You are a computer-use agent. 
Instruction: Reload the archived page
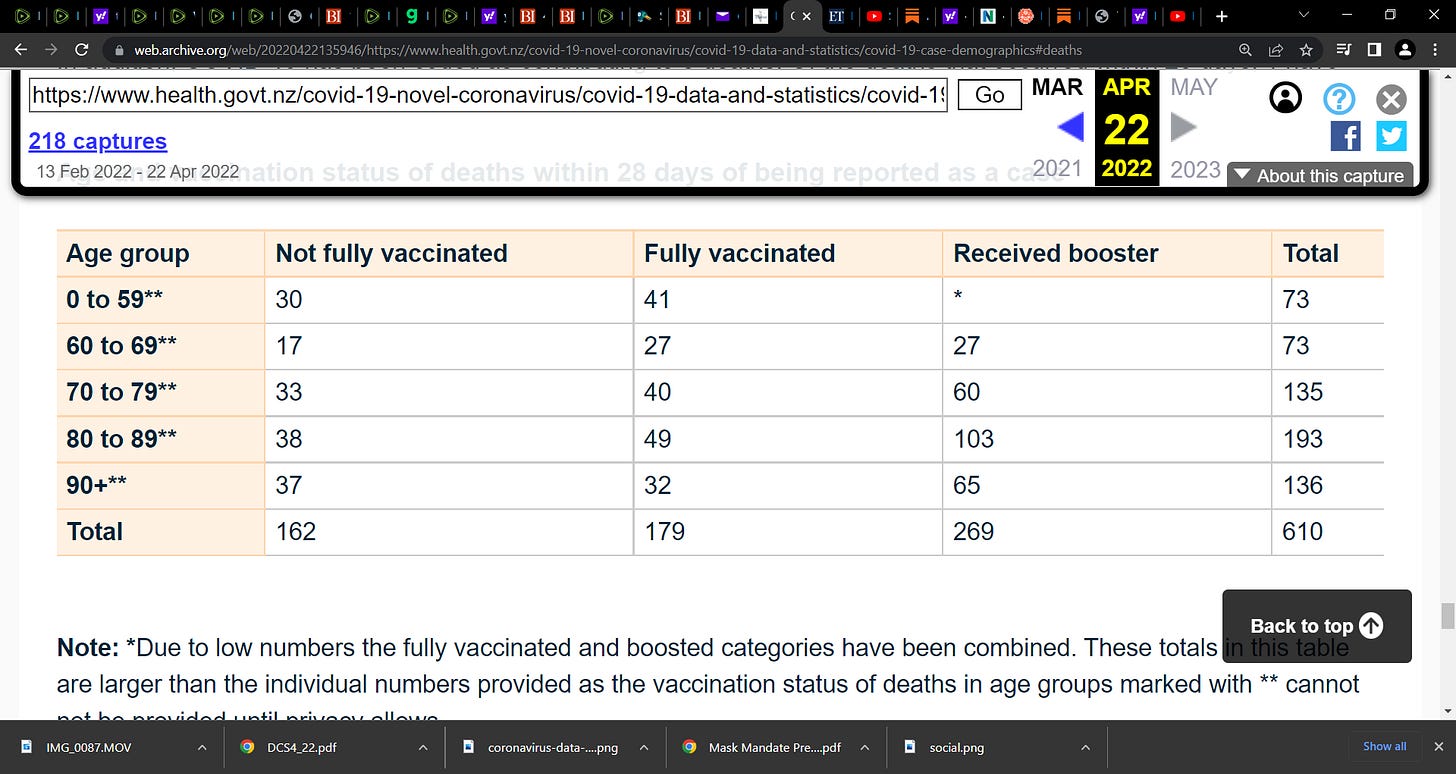coord(82,49)
